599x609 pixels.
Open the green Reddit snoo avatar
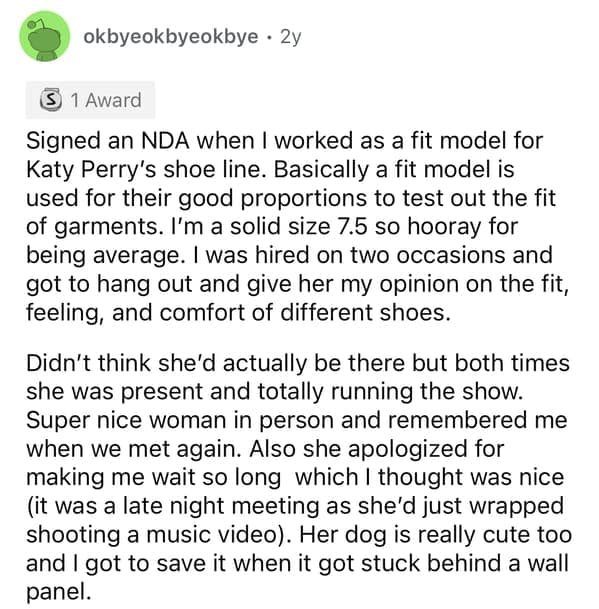pyautogui.click(x=45, y=36)
